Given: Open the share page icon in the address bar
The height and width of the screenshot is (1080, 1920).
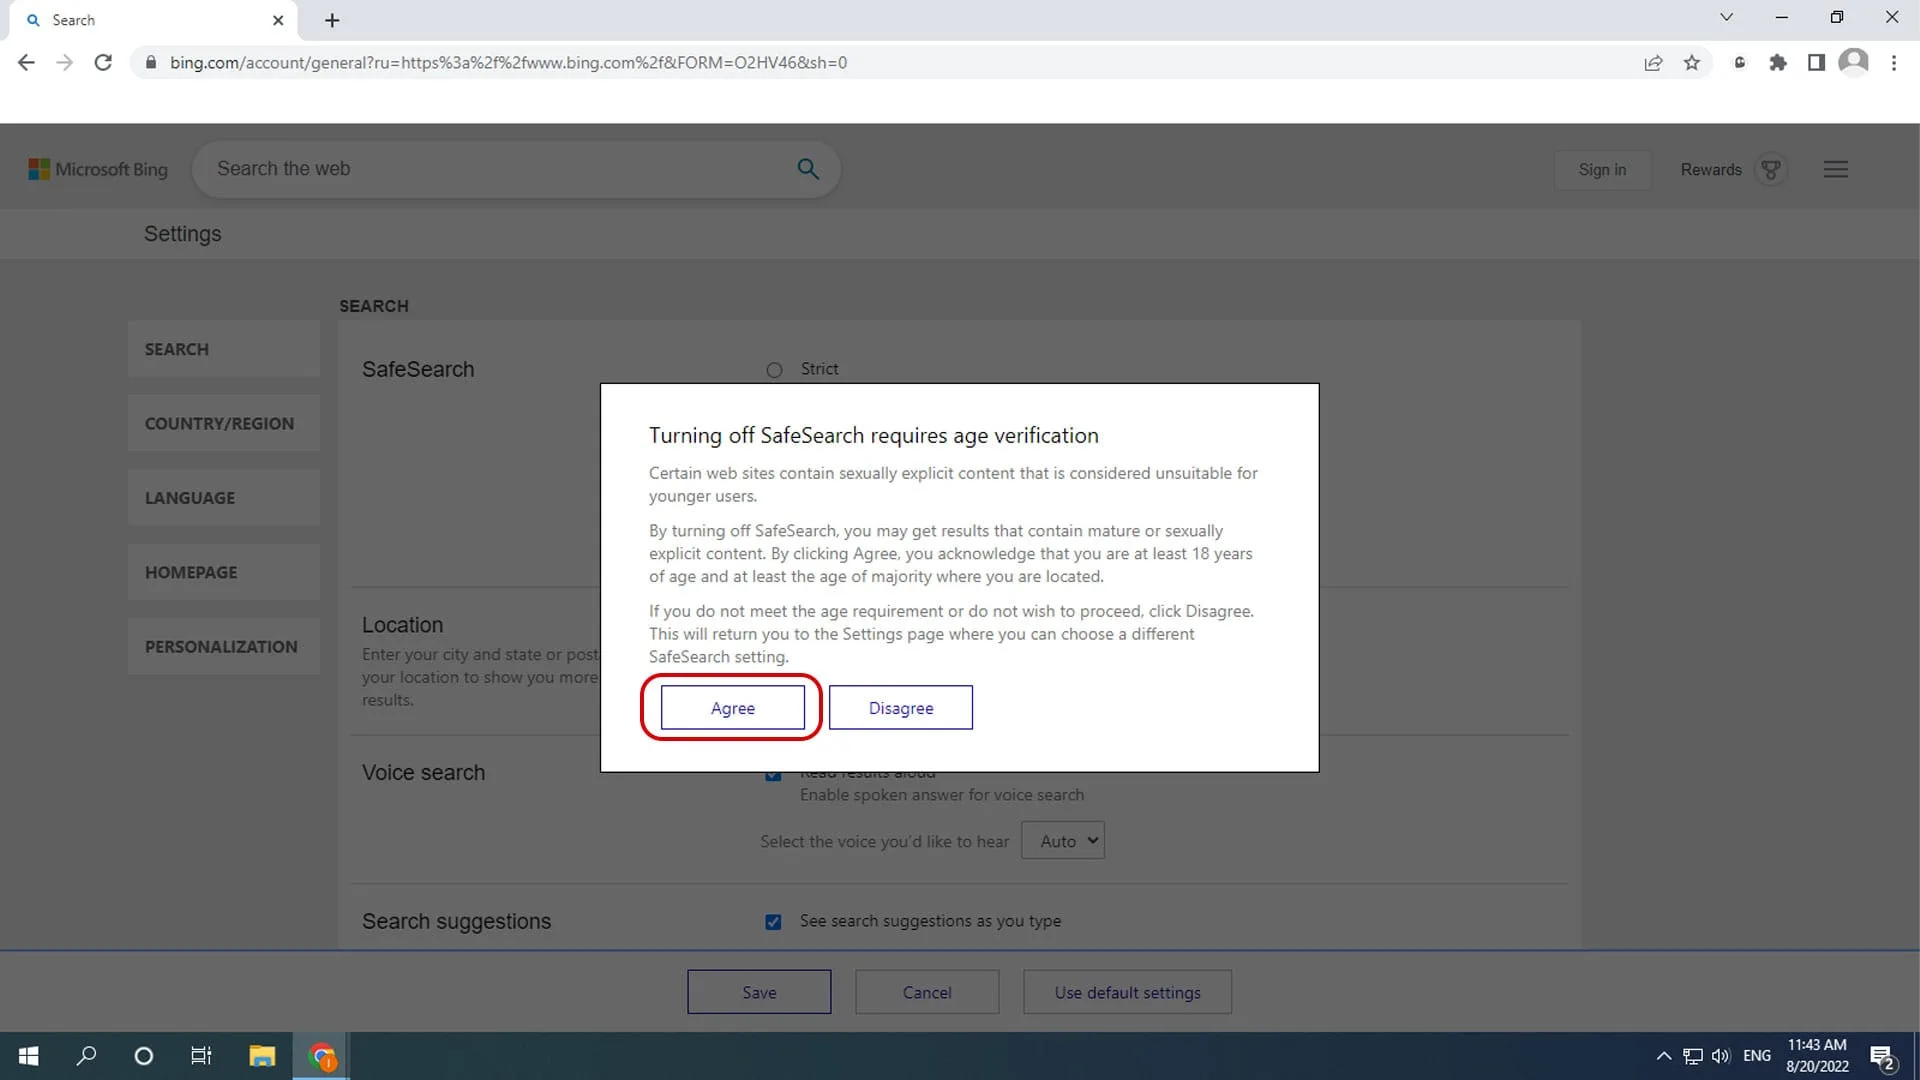Looking at the screenshot, I should [1653, 62].
